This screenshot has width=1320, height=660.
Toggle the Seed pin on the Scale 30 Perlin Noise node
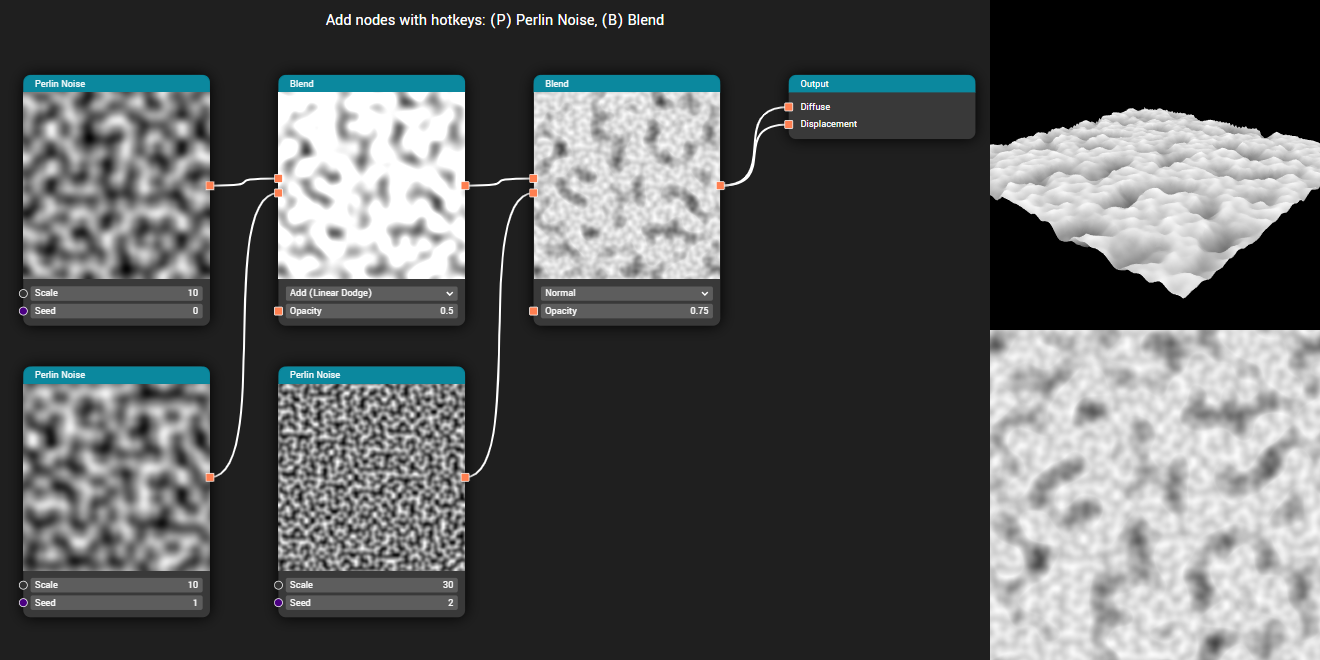click(x=277, y=603)
